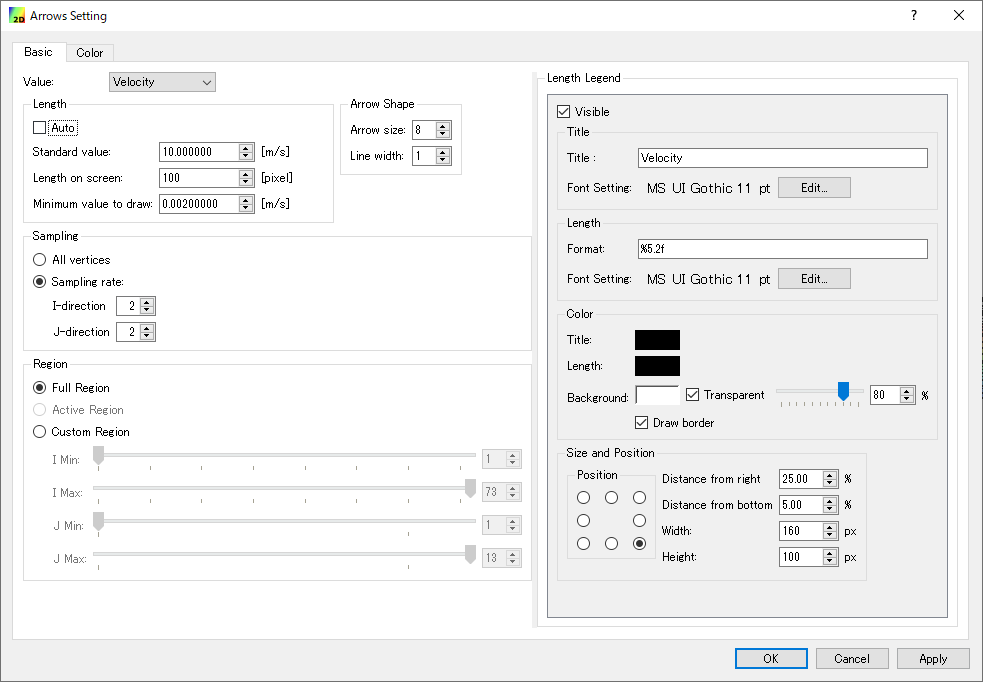The image size is (983, 682).
Task: Pick the Background color swatch
Action: (x=657, y=396)
